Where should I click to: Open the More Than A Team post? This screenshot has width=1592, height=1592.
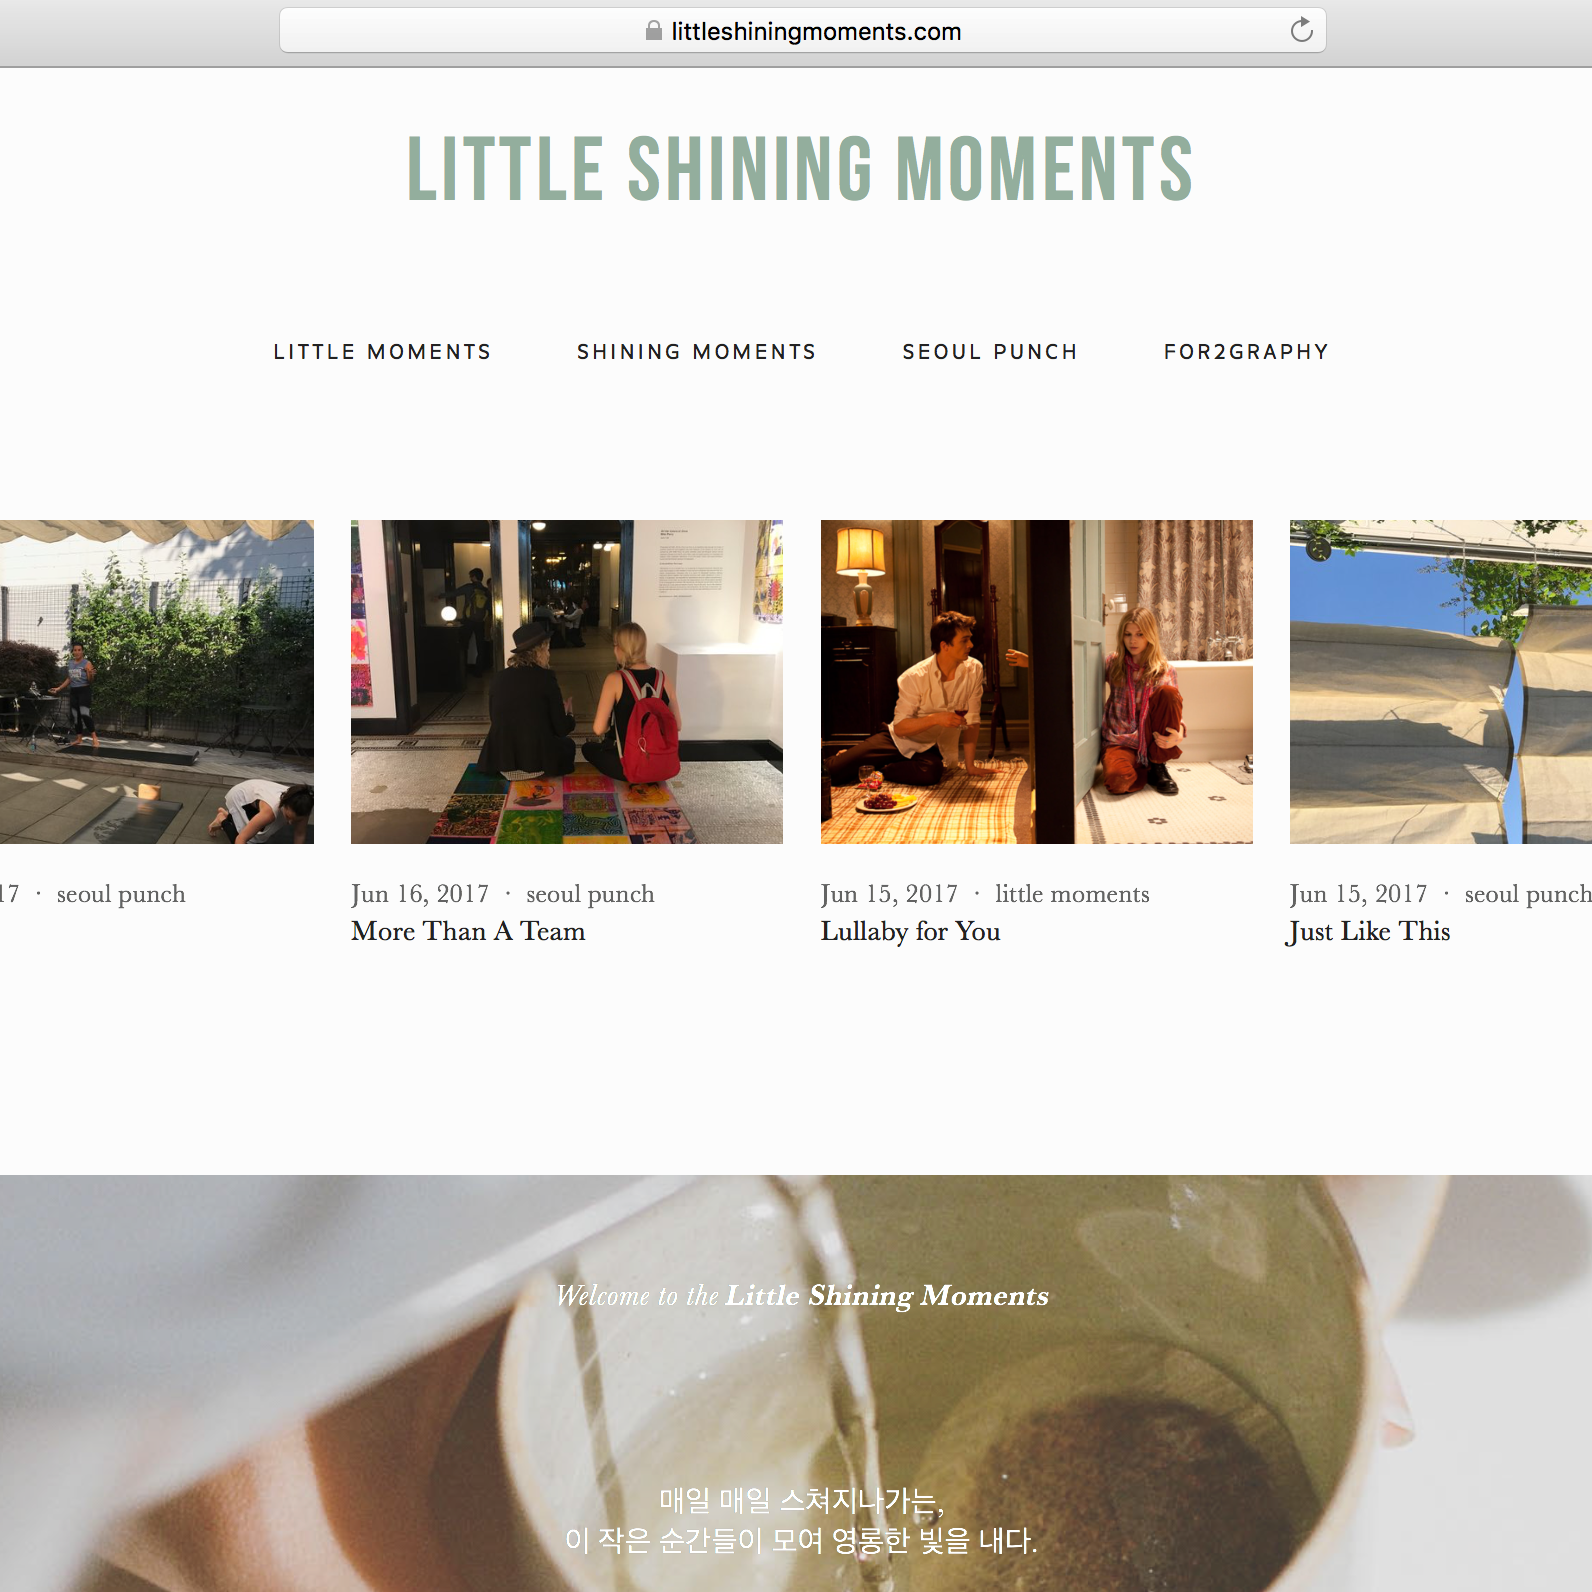(468, 931)
